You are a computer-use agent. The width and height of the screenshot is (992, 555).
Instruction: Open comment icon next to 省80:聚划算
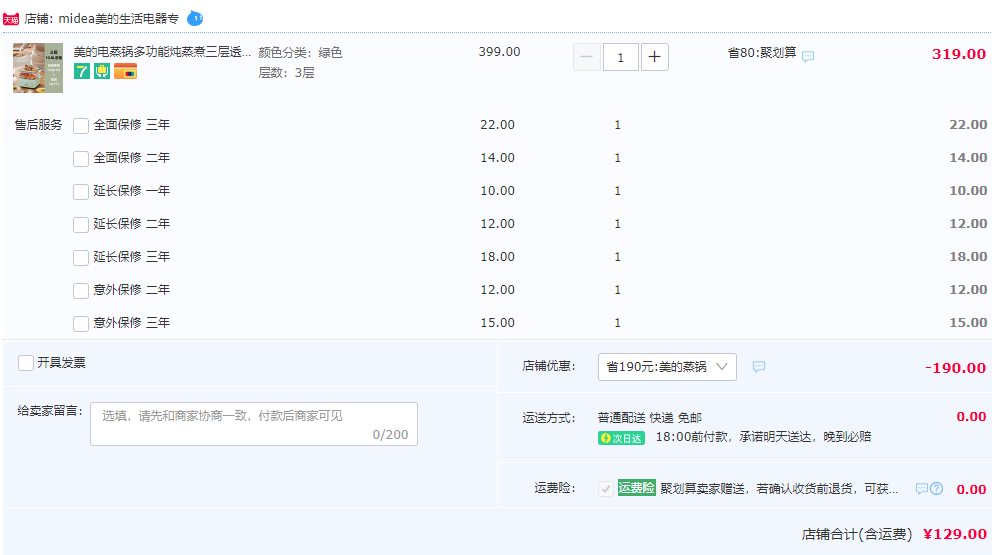(x=808, y=56)
